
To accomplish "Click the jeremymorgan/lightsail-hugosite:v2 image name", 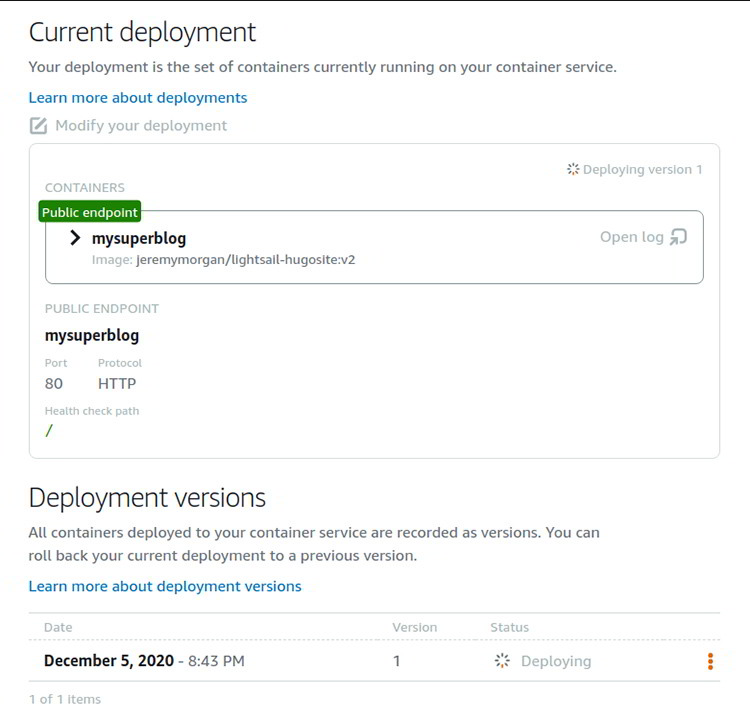I will pos(246,260).
